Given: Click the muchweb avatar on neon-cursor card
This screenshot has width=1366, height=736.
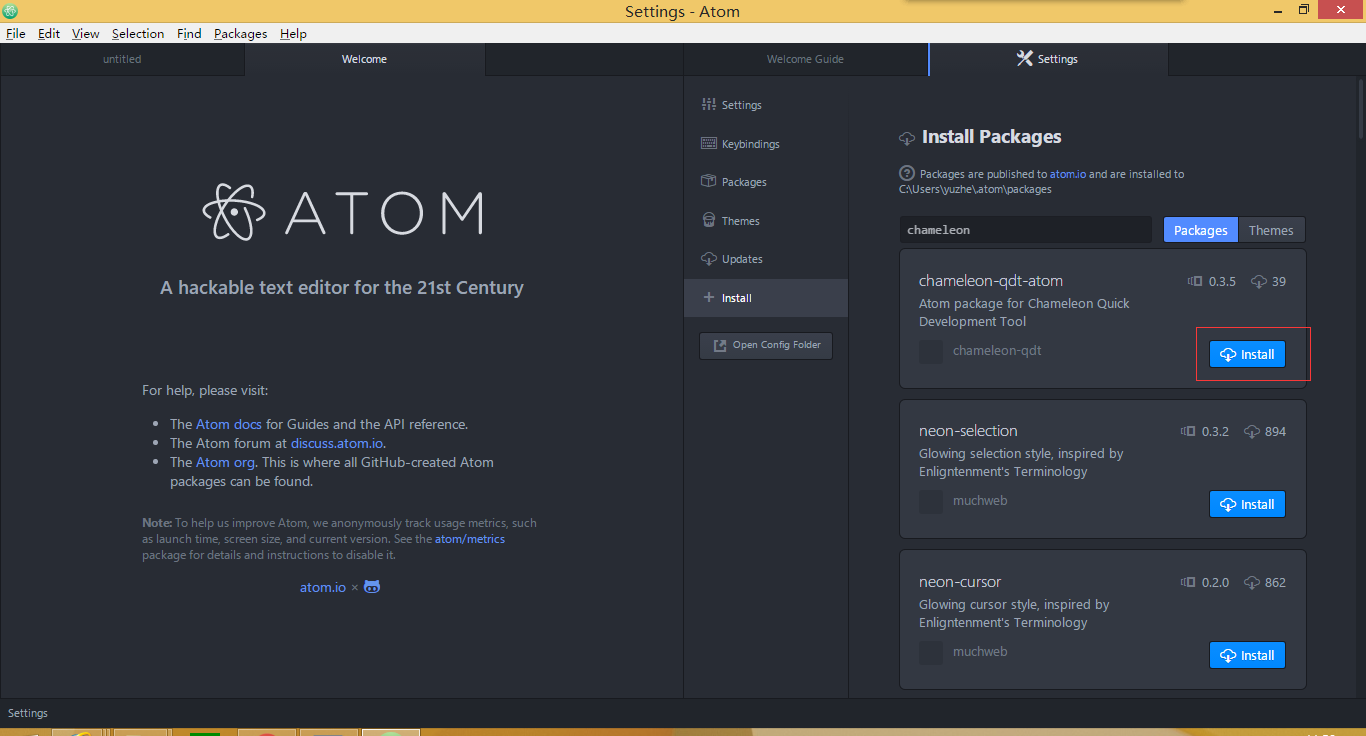Looking at the screenshot, I should 931,653.
